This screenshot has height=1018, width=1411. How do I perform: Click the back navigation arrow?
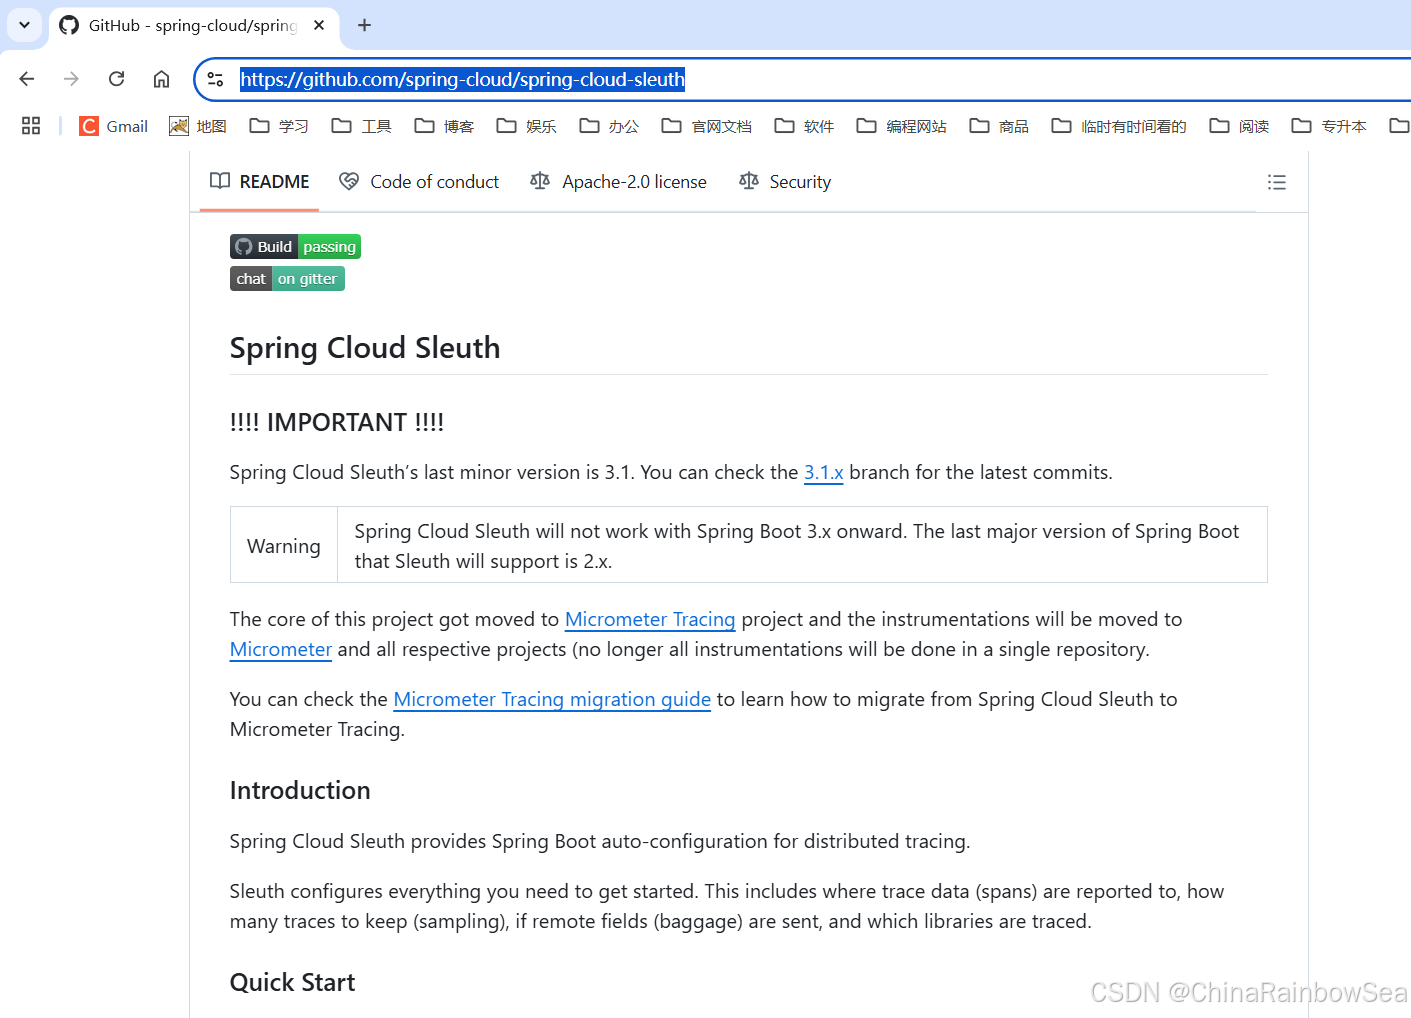point(26,78)
